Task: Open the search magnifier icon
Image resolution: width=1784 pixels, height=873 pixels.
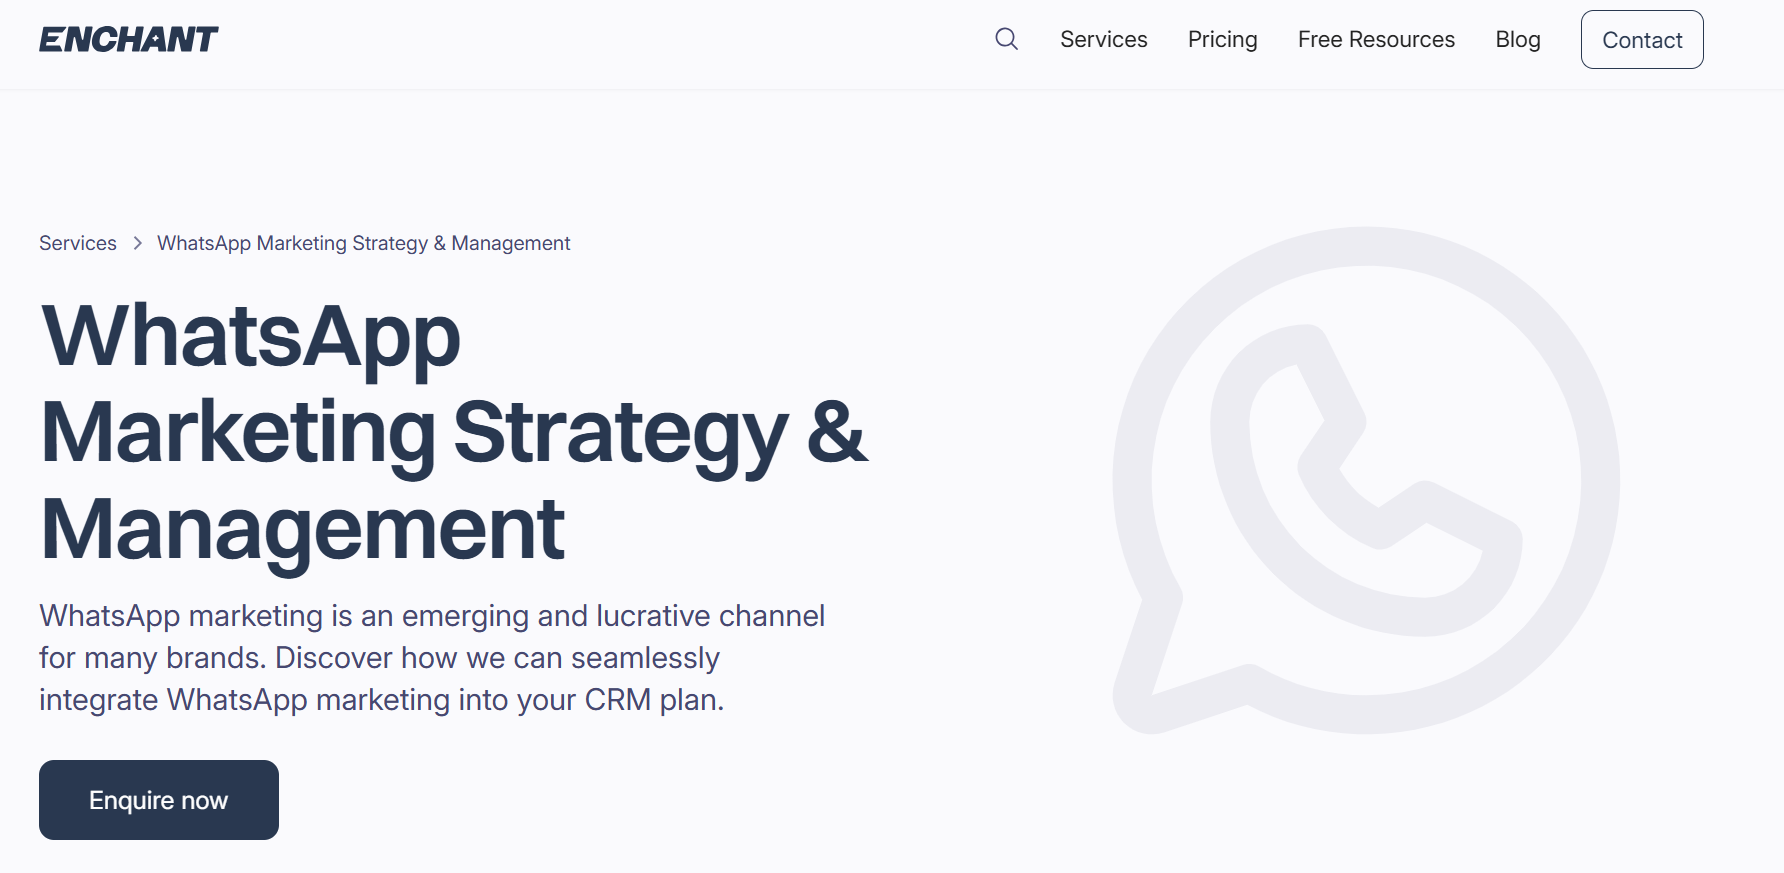Action: pos(1006,39)
